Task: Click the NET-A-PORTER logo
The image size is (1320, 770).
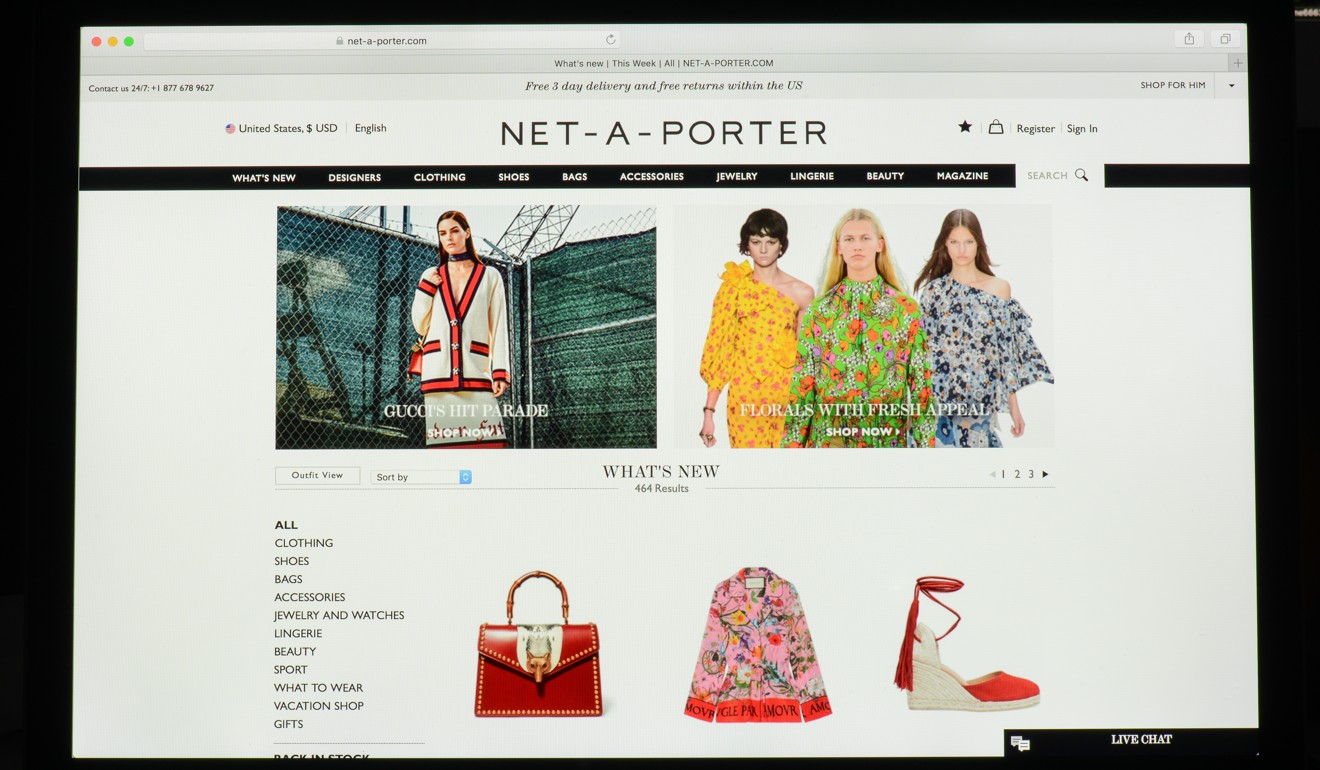Action: [664, 133]
